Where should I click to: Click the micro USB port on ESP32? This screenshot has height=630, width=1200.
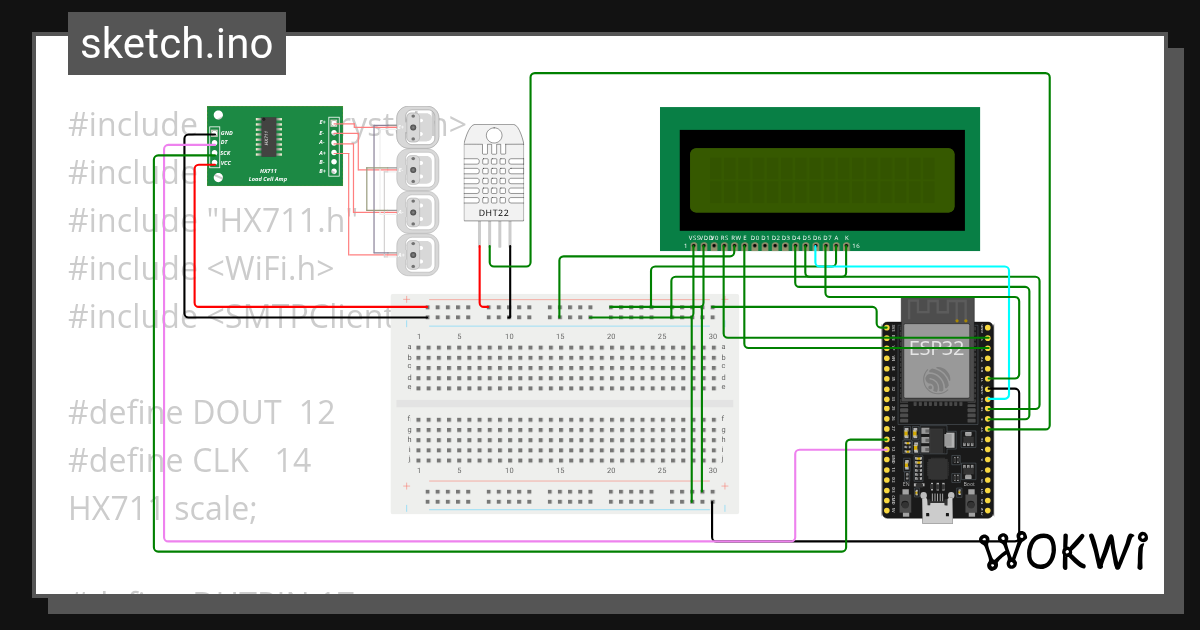coord(937,510)
